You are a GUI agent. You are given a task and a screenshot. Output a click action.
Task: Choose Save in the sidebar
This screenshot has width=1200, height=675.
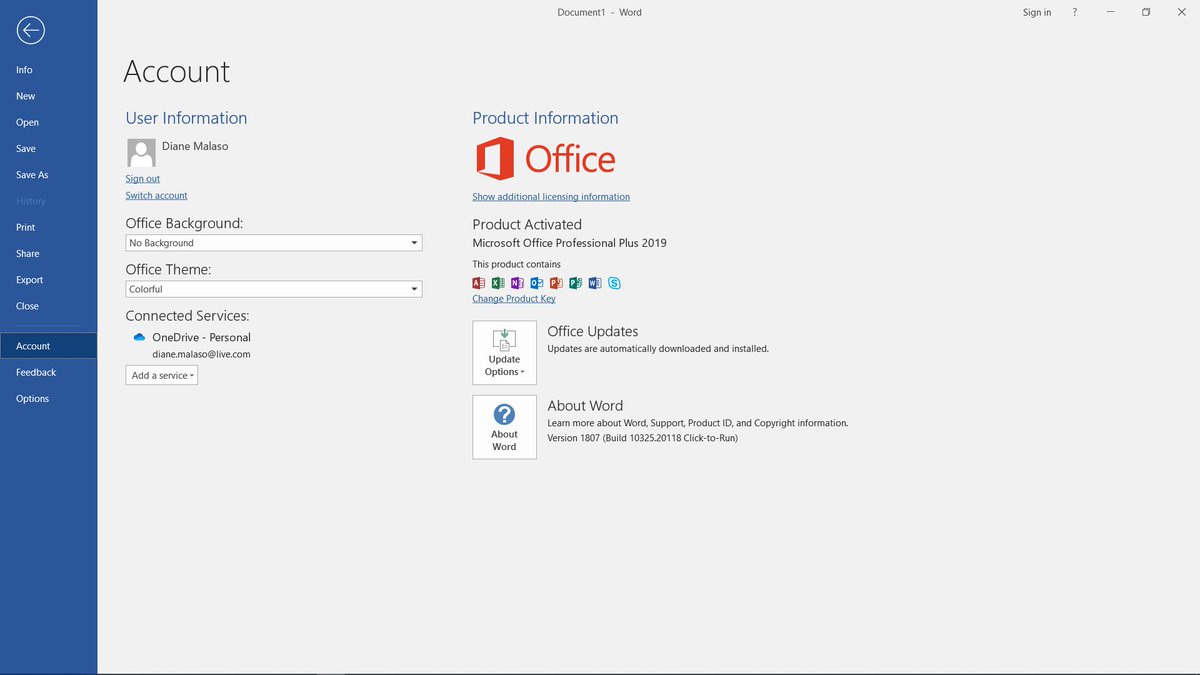48,148
